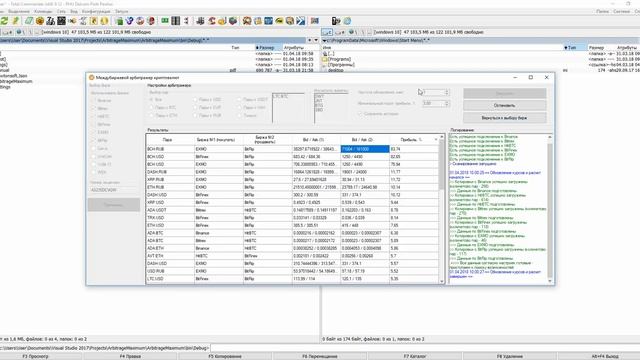
Task: Click F8 Удаление button
Action: tap(510, 356)
